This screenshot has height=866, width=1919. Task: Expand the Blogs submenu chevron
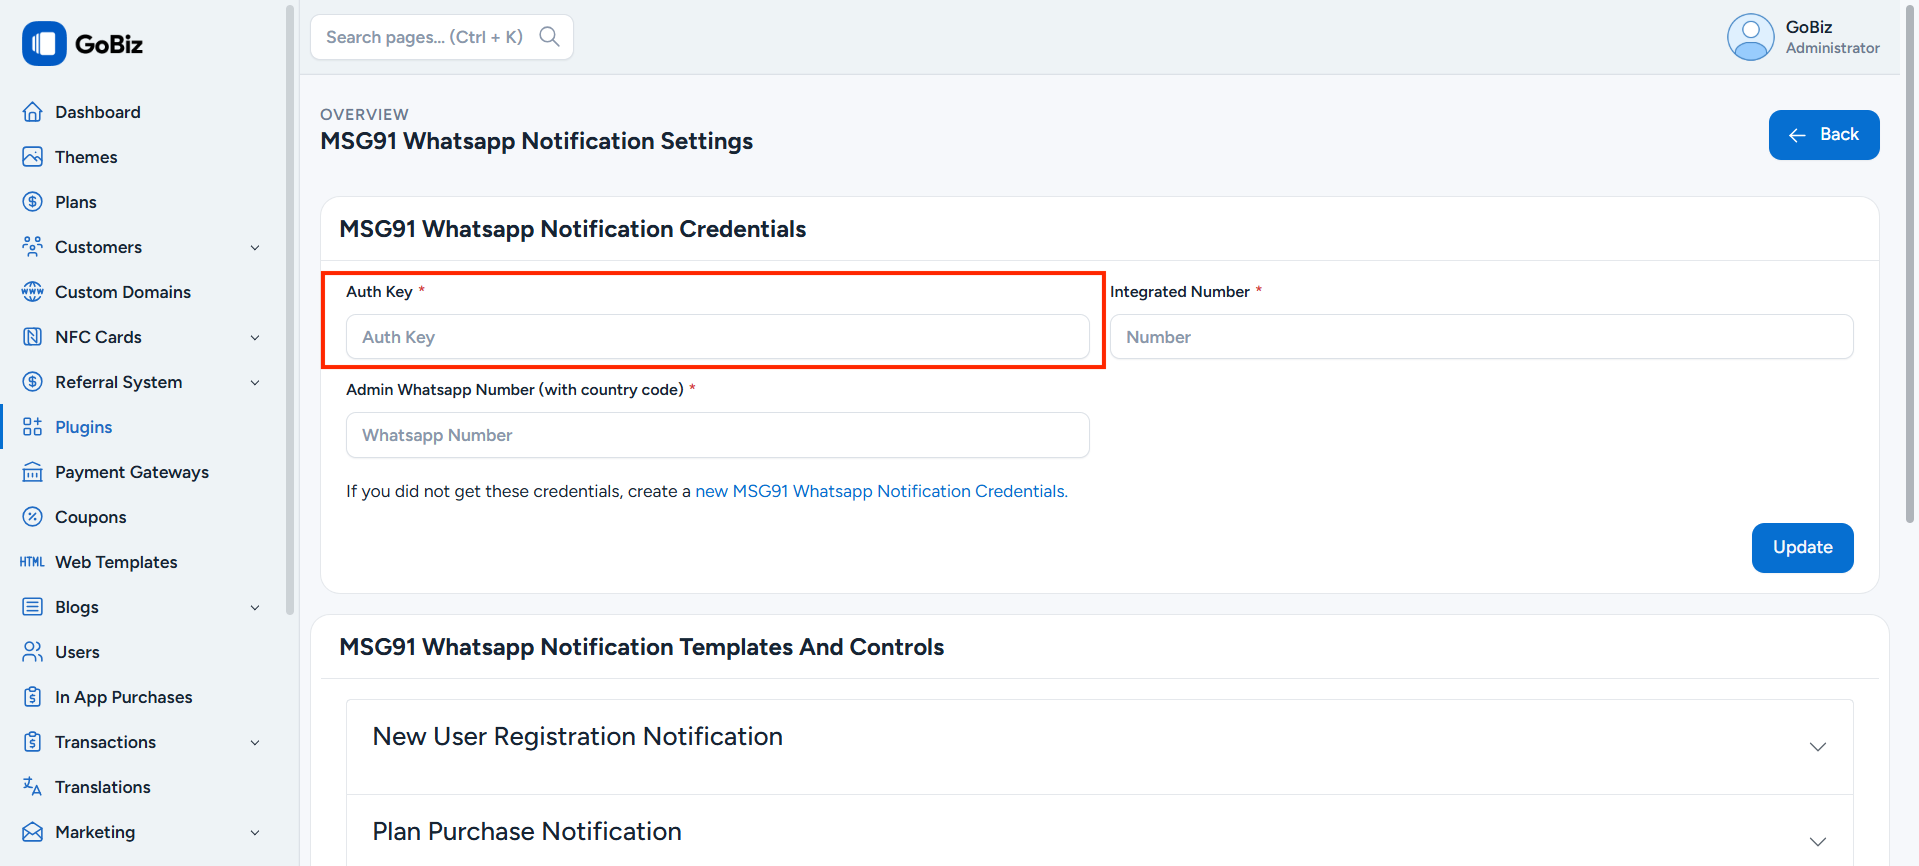click(x=255, y=608)
